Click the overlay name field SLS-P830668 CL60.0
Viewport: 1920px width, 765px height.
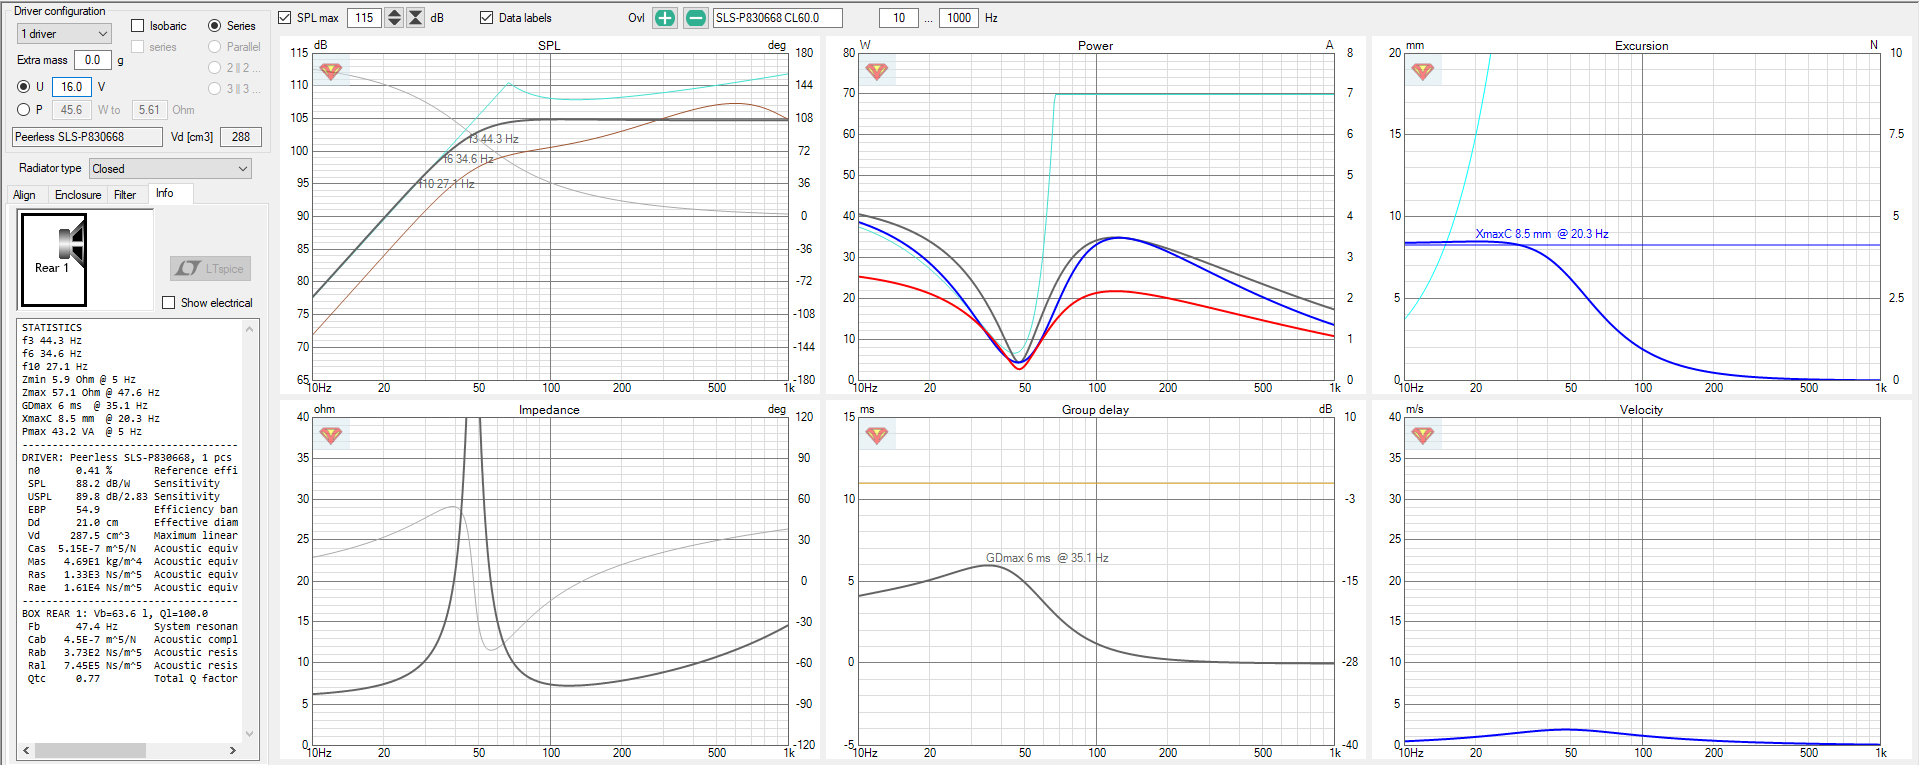(777, 18)
